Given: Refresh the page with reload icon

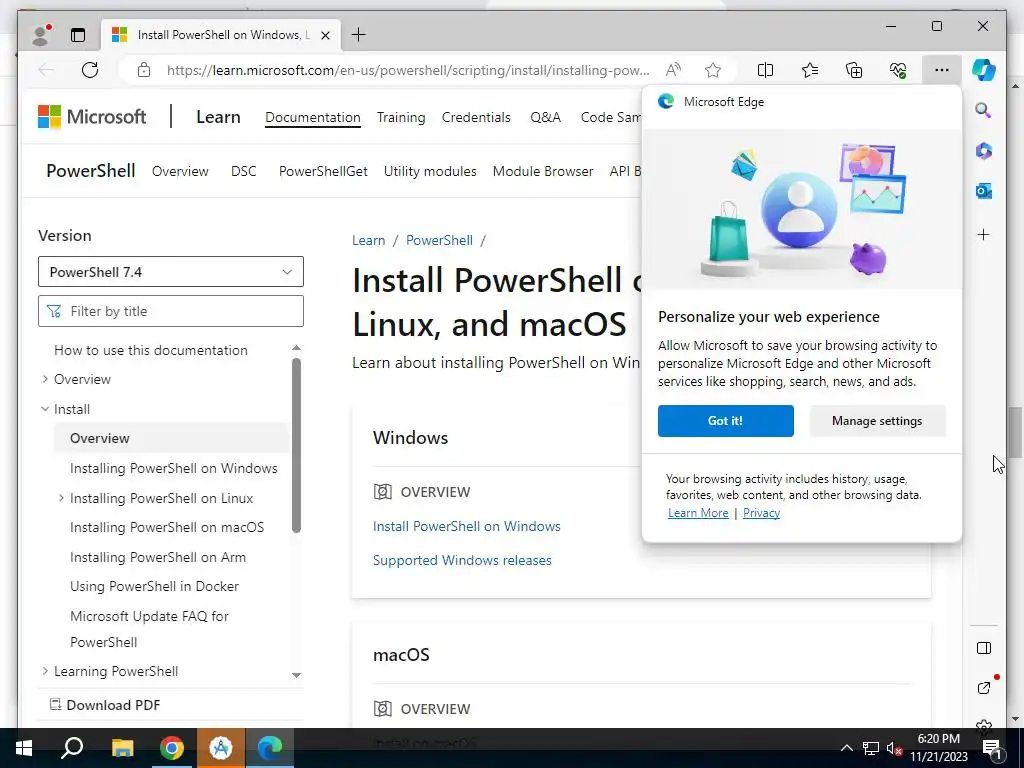Looking at the screenshot, I should (90, 70).
